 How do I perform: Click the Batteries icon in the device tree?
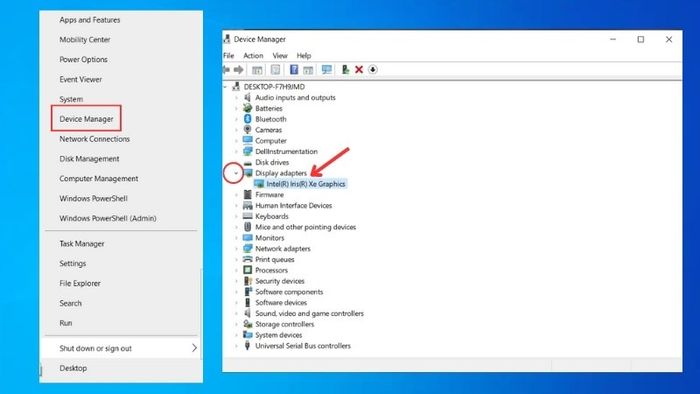[x=248, y=108]
